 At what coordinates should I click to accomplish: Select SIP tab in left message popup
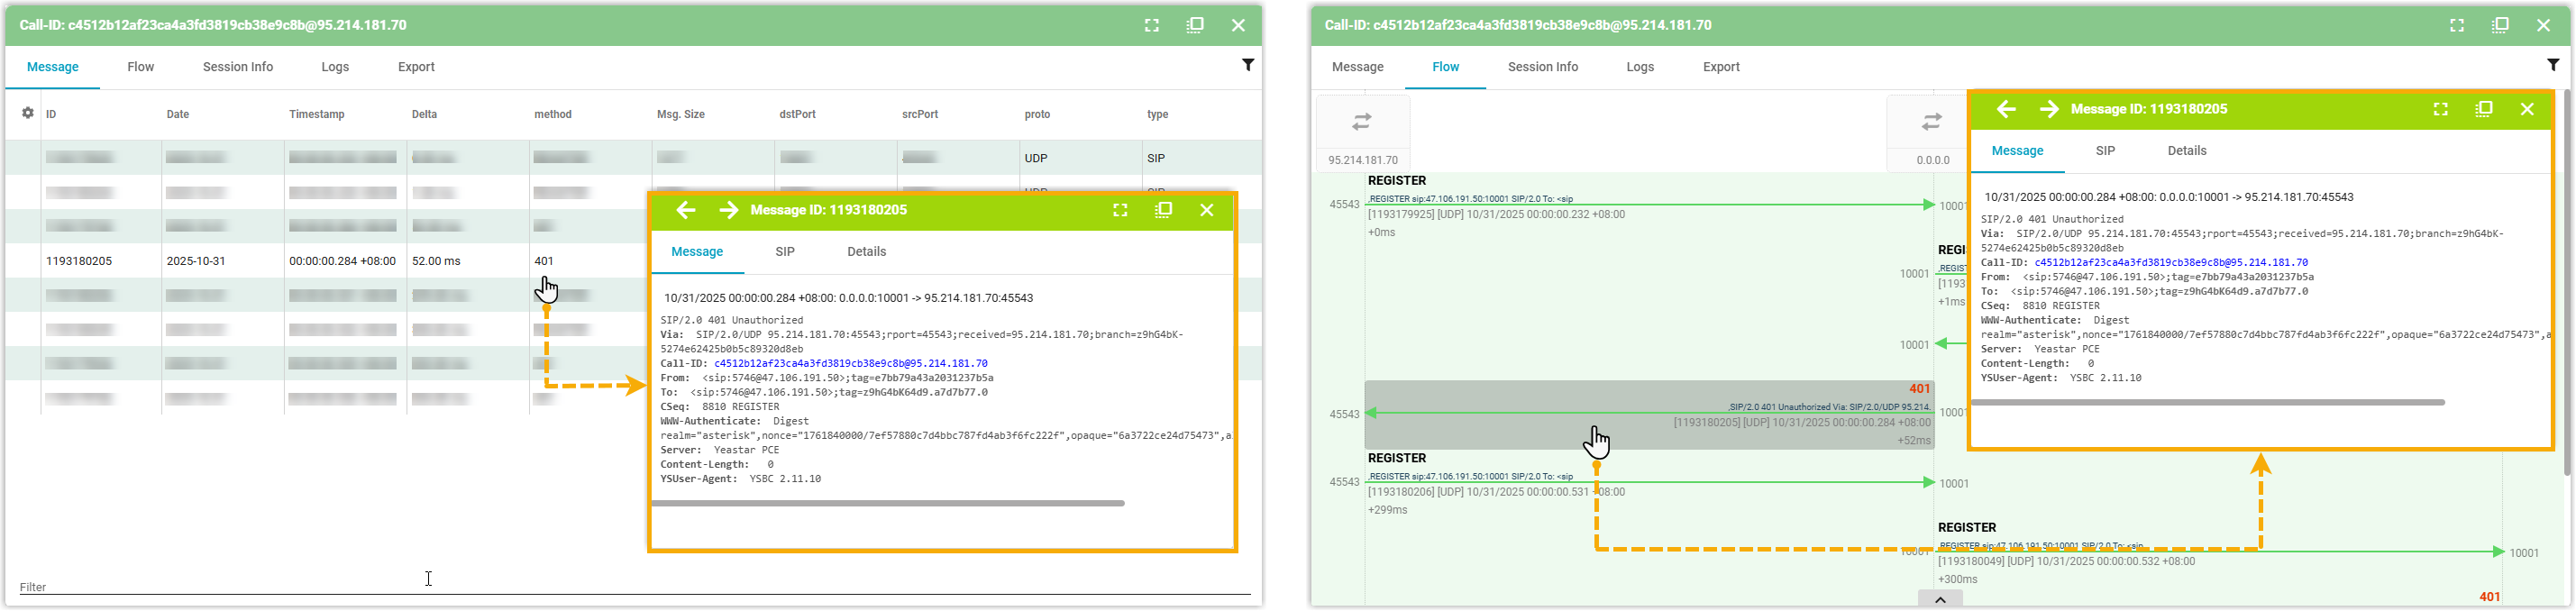tap(785, 252)
